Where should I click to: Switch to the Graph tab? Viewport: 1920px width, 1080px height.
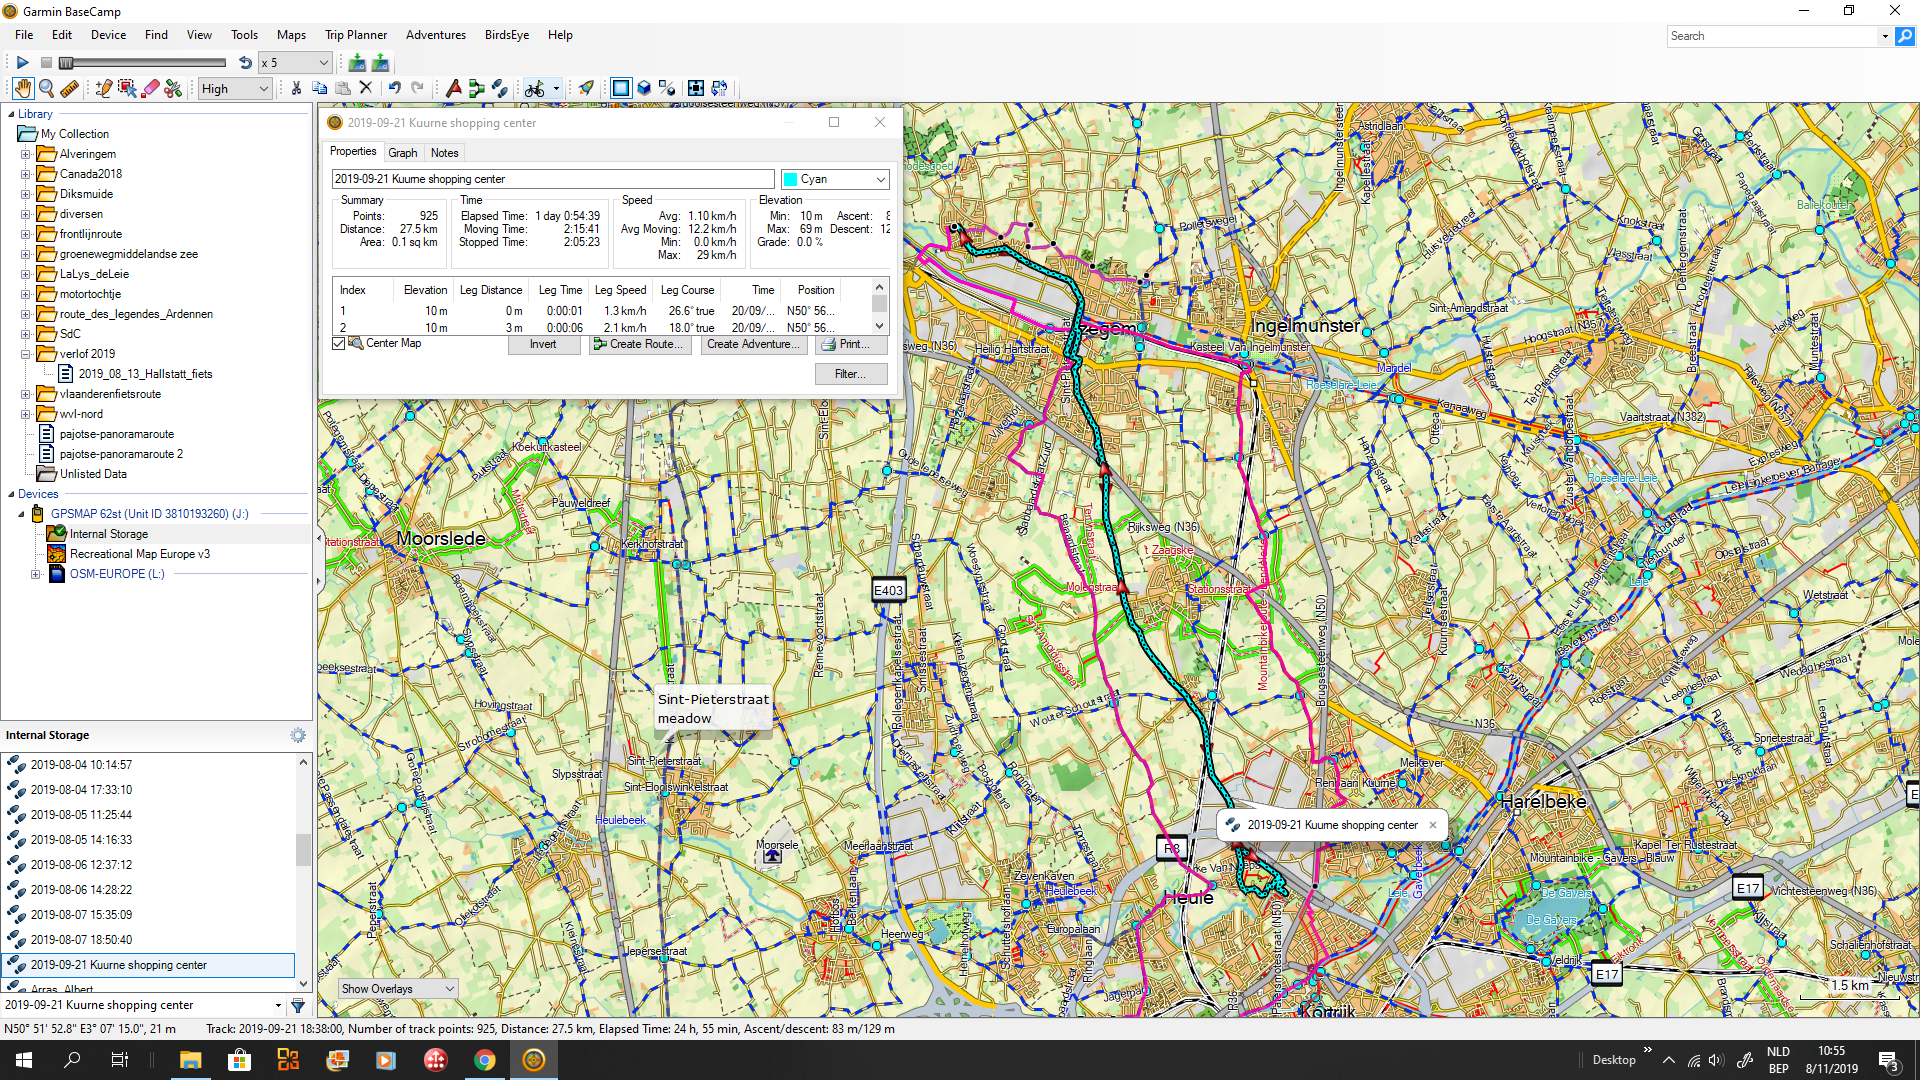pyautogui.click(x=403, y=153)
